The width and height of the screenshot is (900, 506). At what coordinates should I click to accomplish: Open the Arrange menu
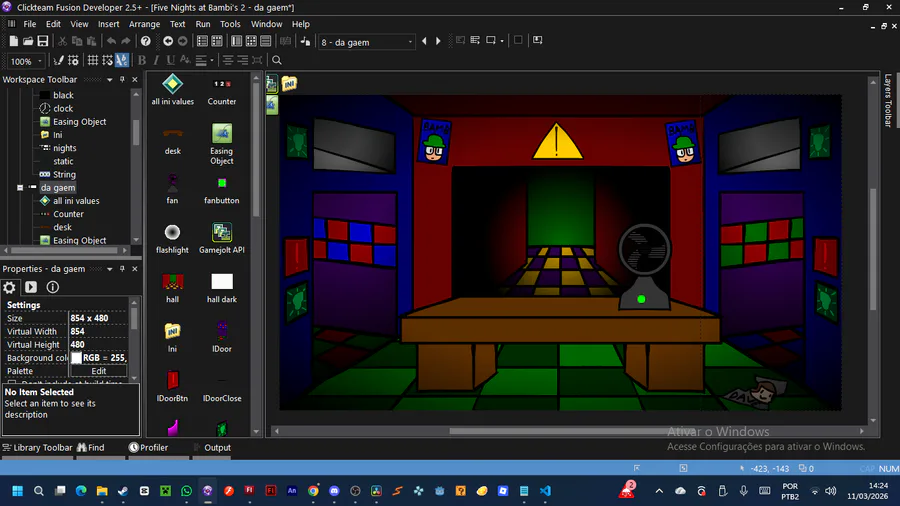144,24
